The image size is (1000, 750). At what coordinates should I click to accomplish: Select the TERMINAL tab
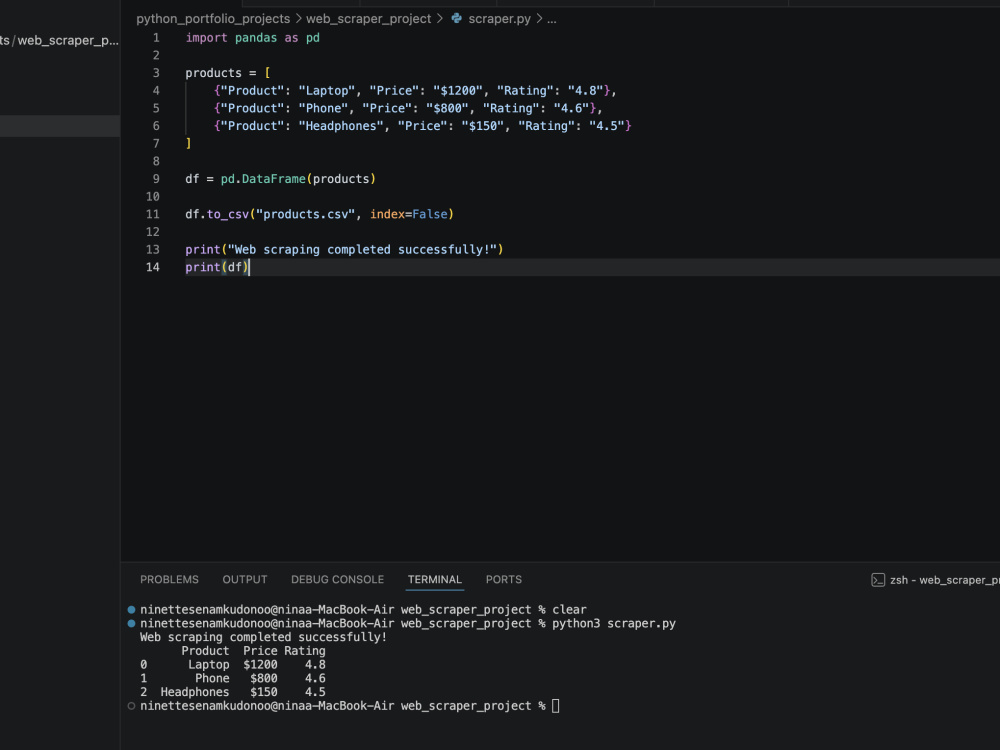434,579
